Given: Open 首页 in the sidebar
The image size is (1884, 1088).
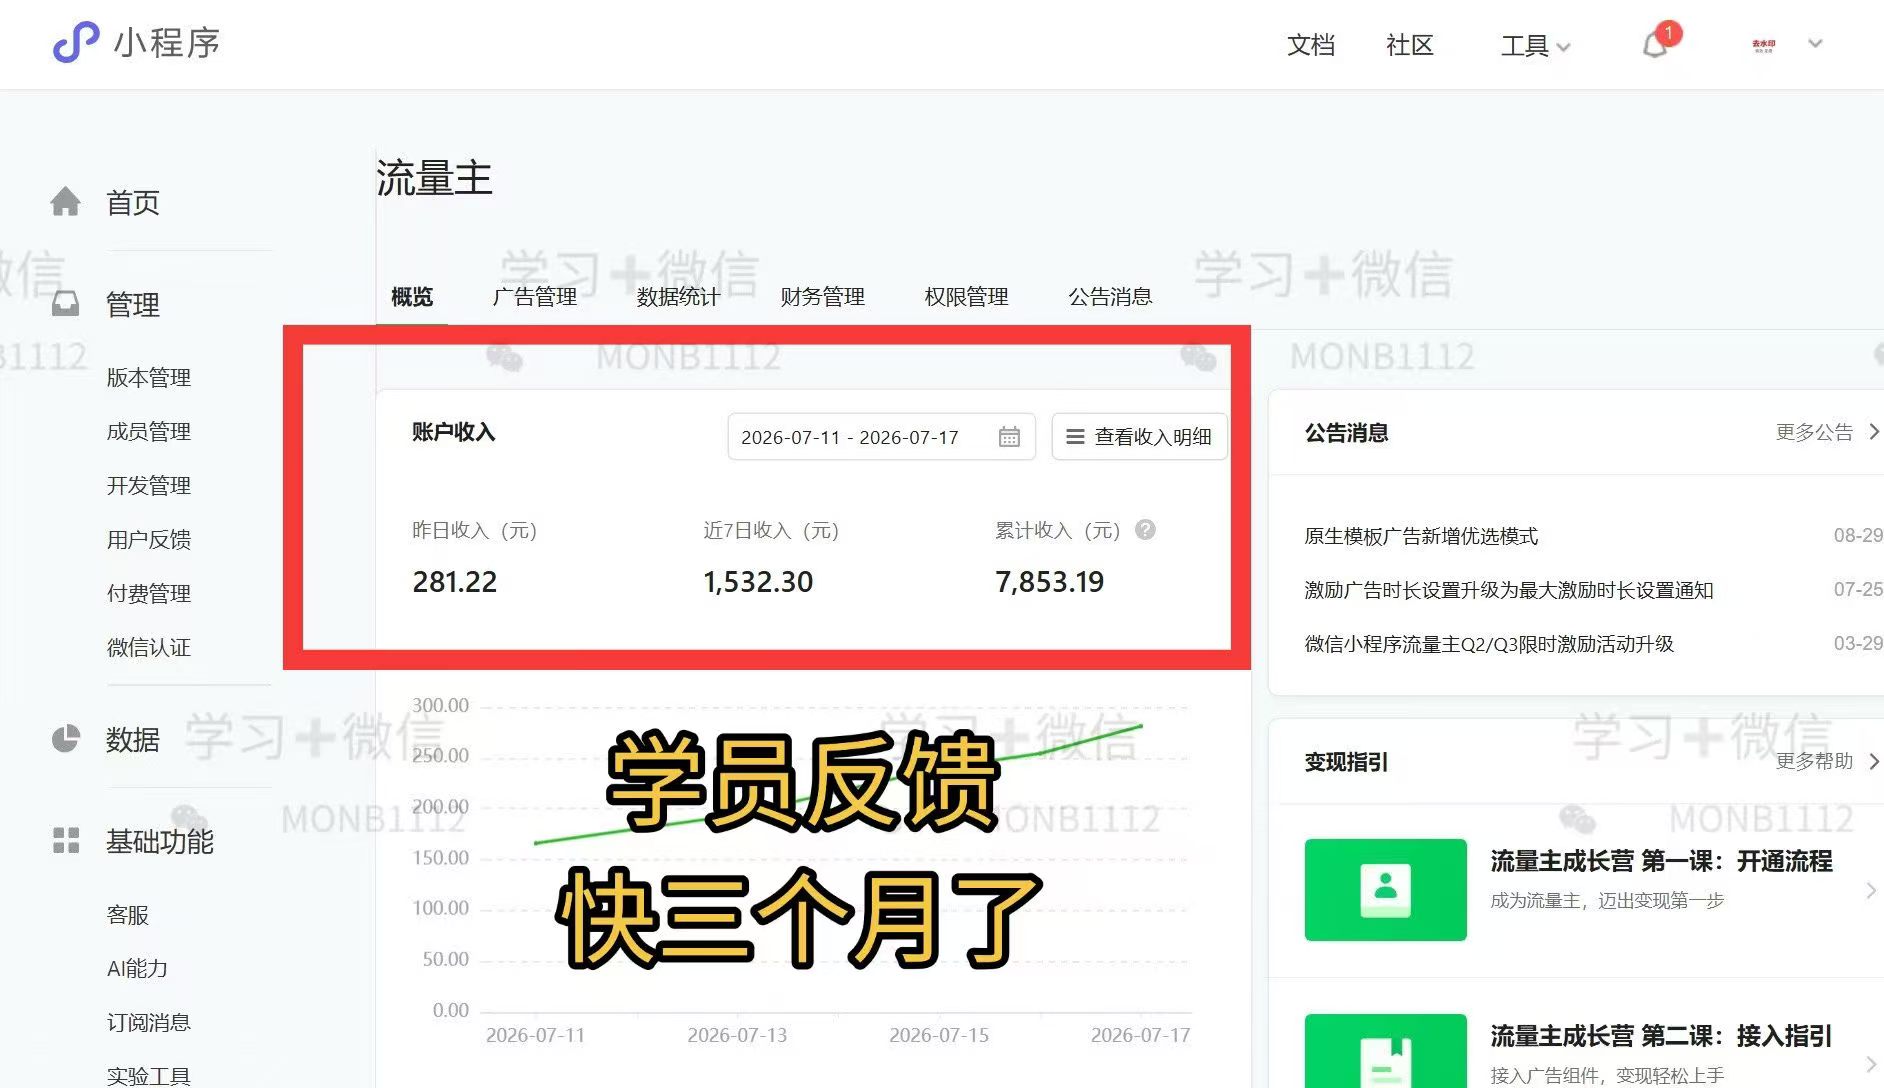Looking at the screenshot, I should click(133, 203).
